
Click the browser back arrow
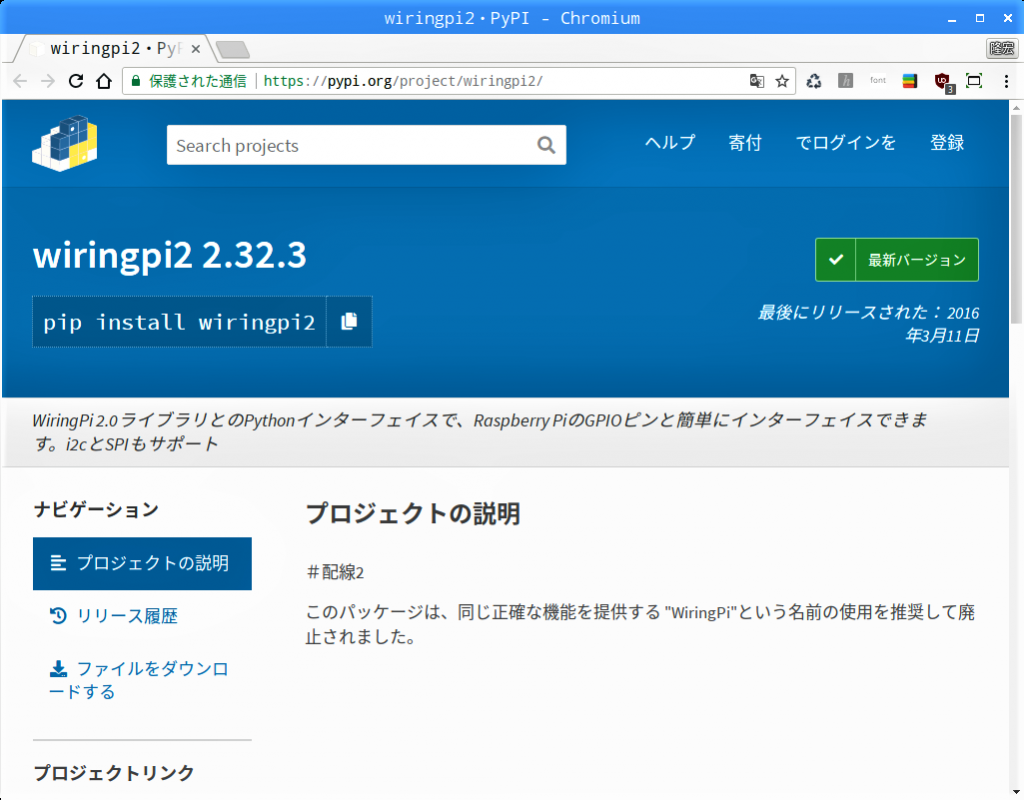coord(20,81)
